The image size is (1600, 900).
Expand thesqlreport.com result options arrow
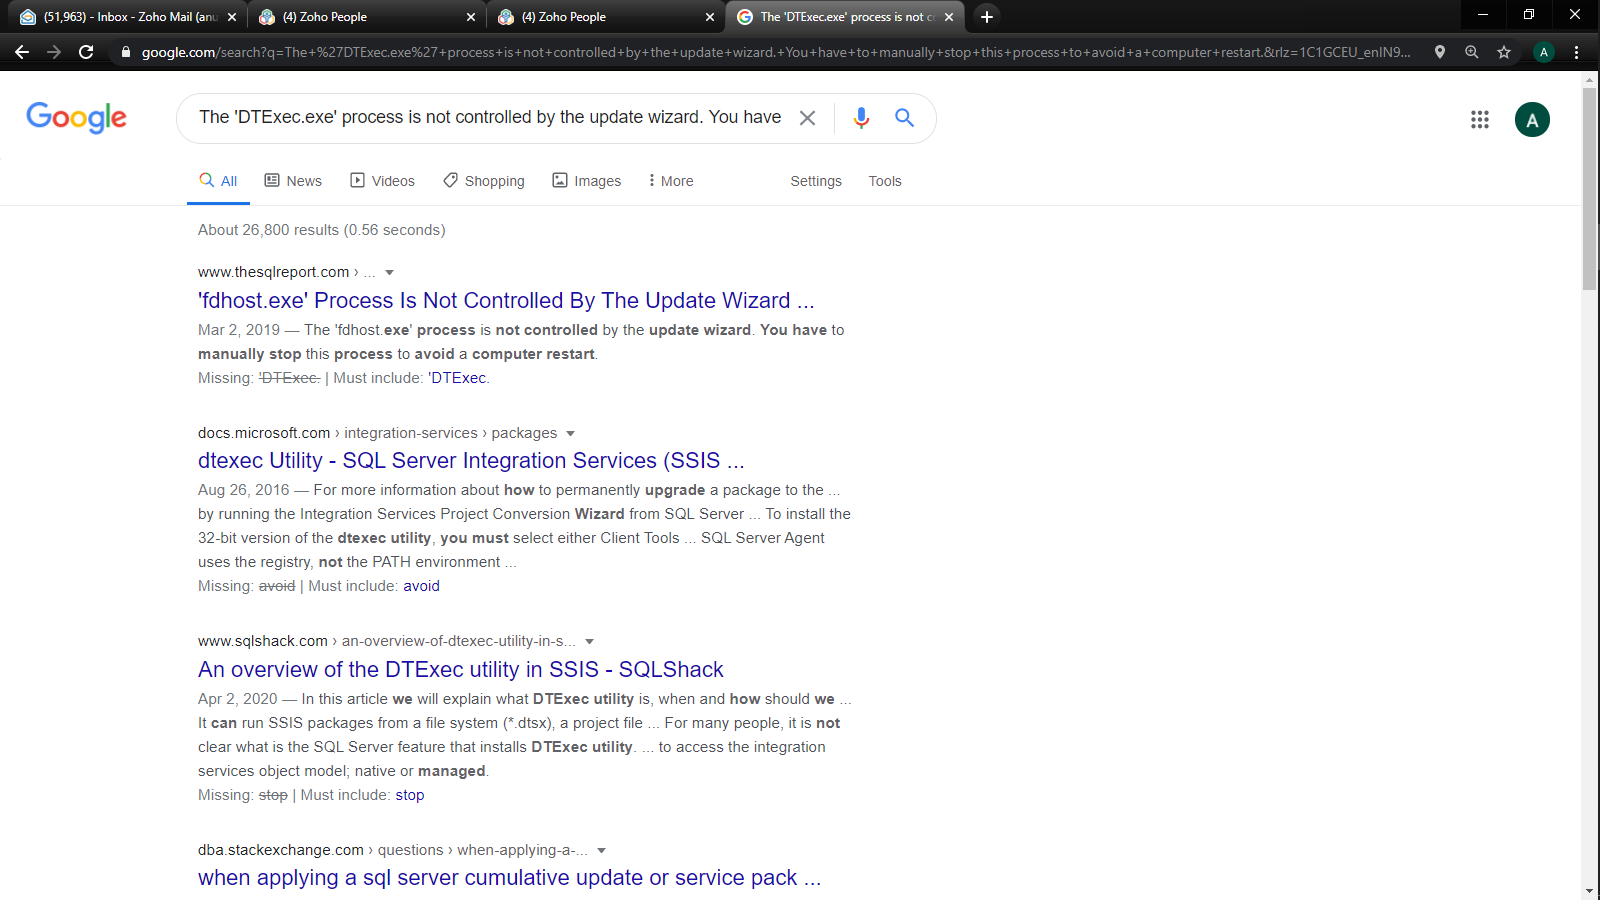(390, 273)
